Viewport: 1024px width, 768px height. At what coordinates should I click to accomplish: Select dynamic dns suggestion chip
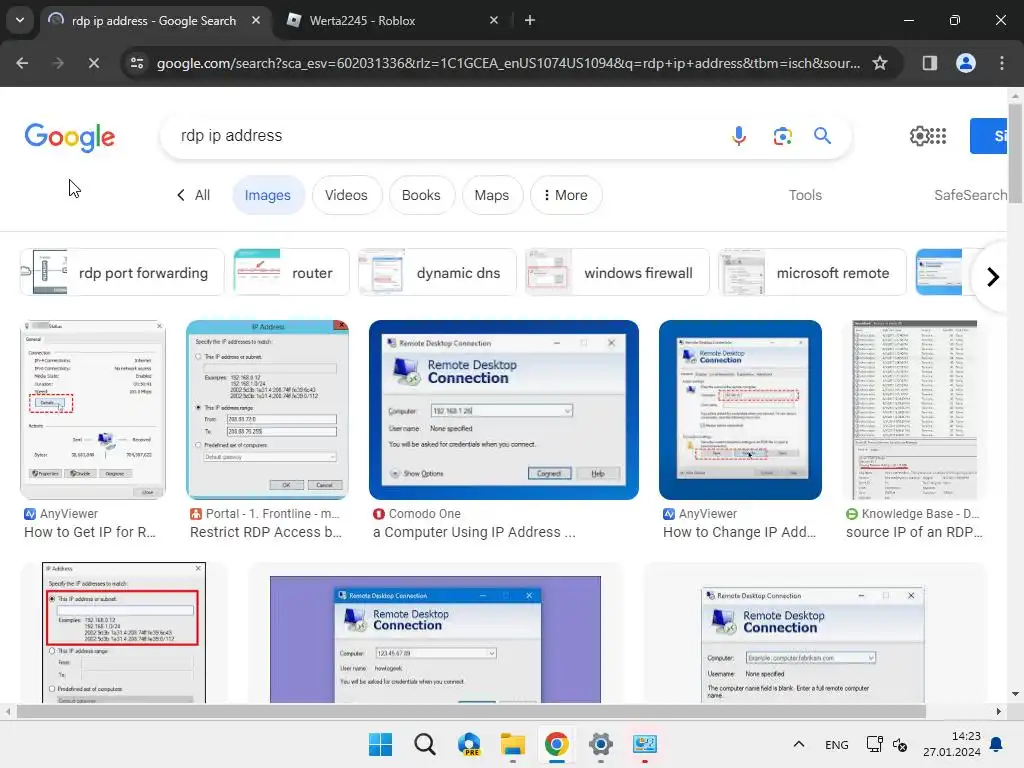coord(437,272)
